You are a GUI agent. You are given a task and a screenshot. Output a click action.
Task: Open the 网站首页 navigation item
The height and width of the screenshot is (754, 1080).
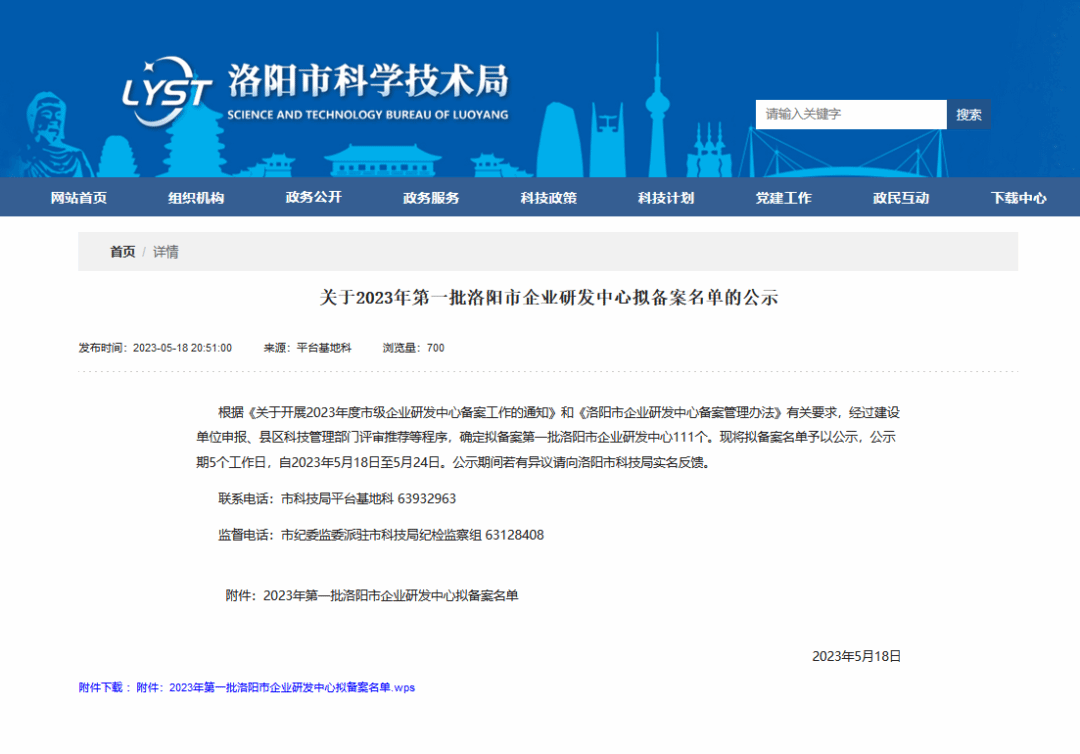pos(79,198)
